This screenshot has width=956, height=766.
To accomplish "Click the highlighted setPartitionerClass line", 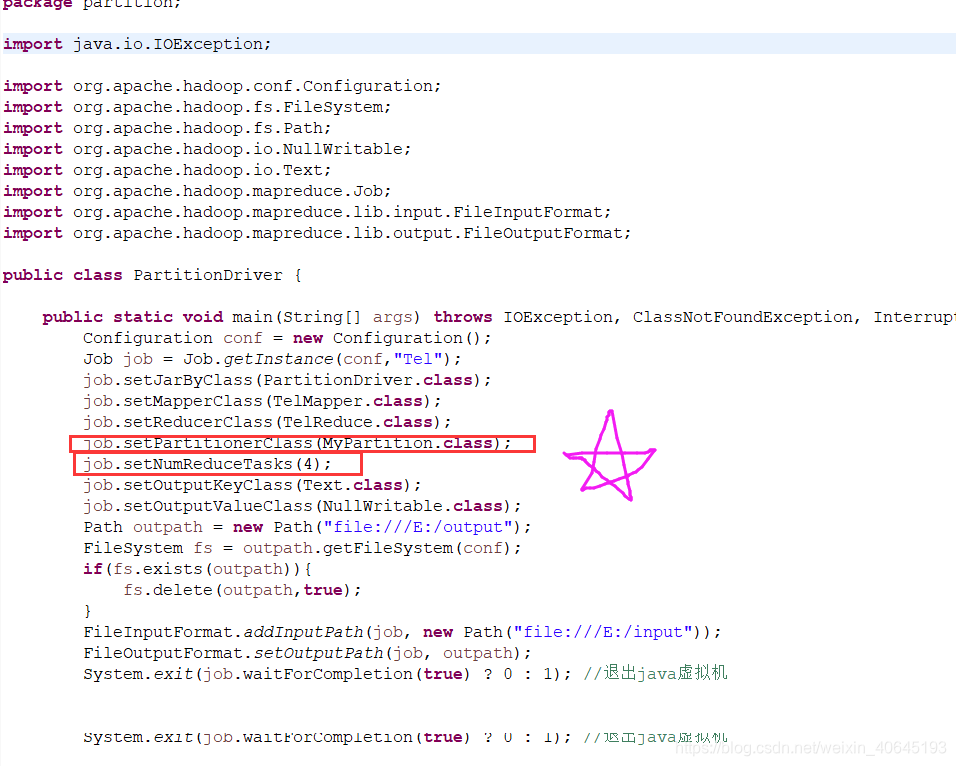I will (x=300, y=443).
